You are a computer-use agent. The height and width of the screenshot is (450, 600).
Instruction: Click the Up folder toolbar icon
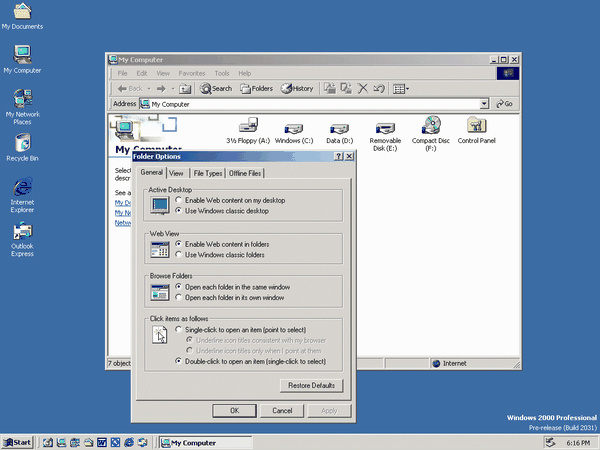click(x=185, y=89)
